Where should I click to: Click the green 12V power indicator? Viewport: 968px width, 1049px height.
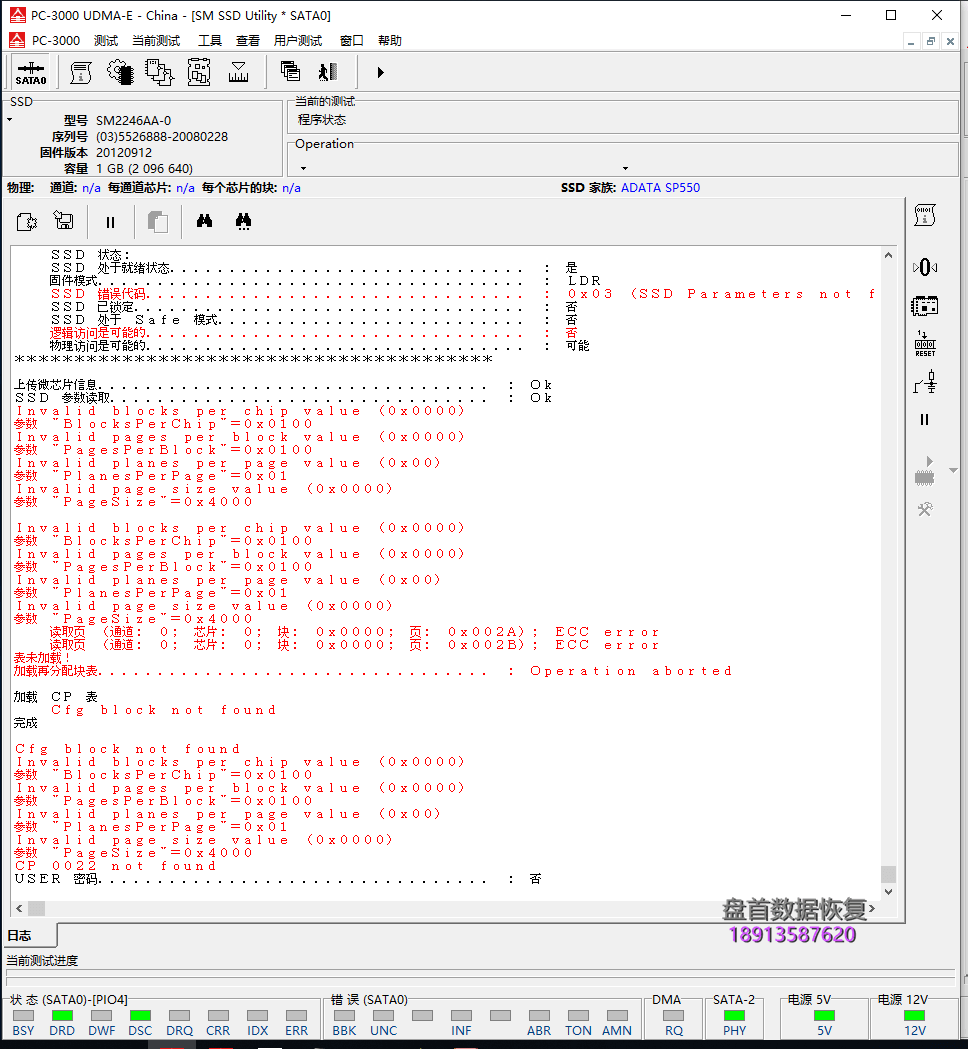914,1016
